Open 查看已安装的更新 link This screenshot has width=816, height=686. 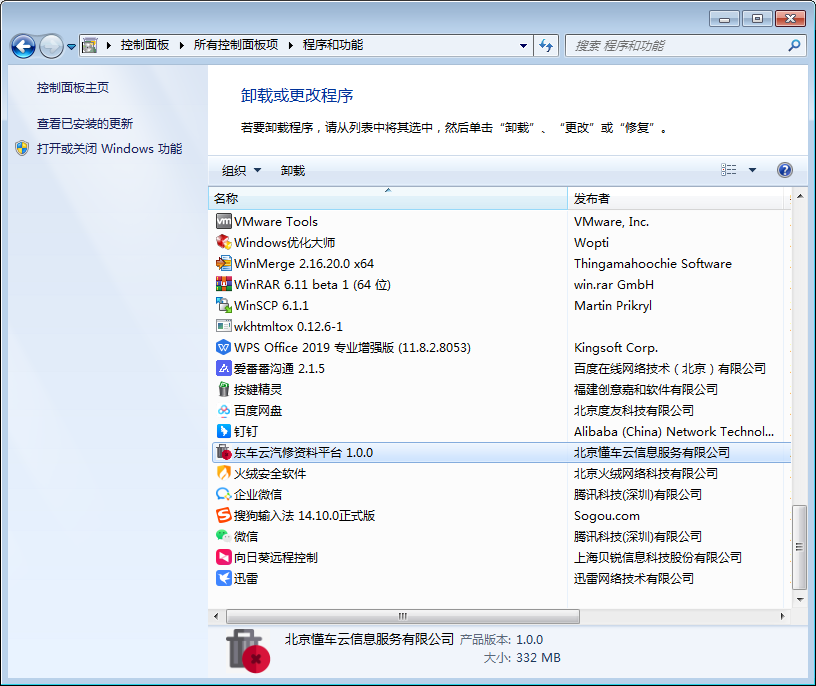[85, 123]
